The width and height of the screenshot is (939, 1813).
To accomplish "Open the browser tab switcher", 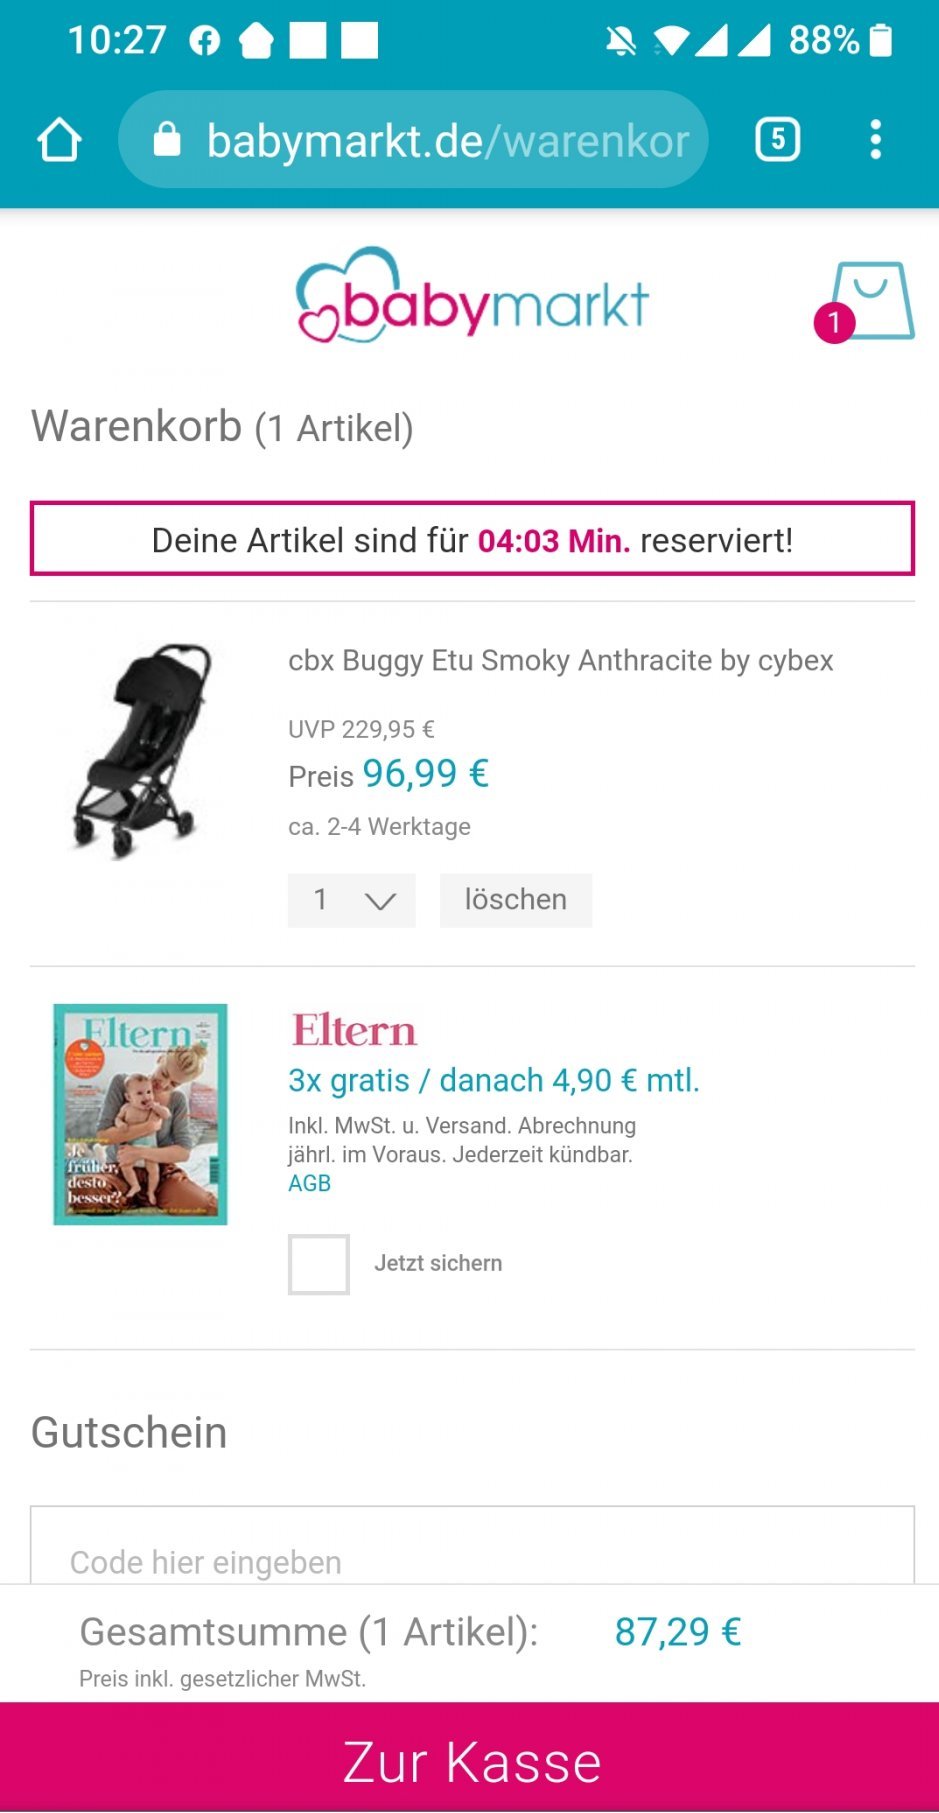I will 777,140.
